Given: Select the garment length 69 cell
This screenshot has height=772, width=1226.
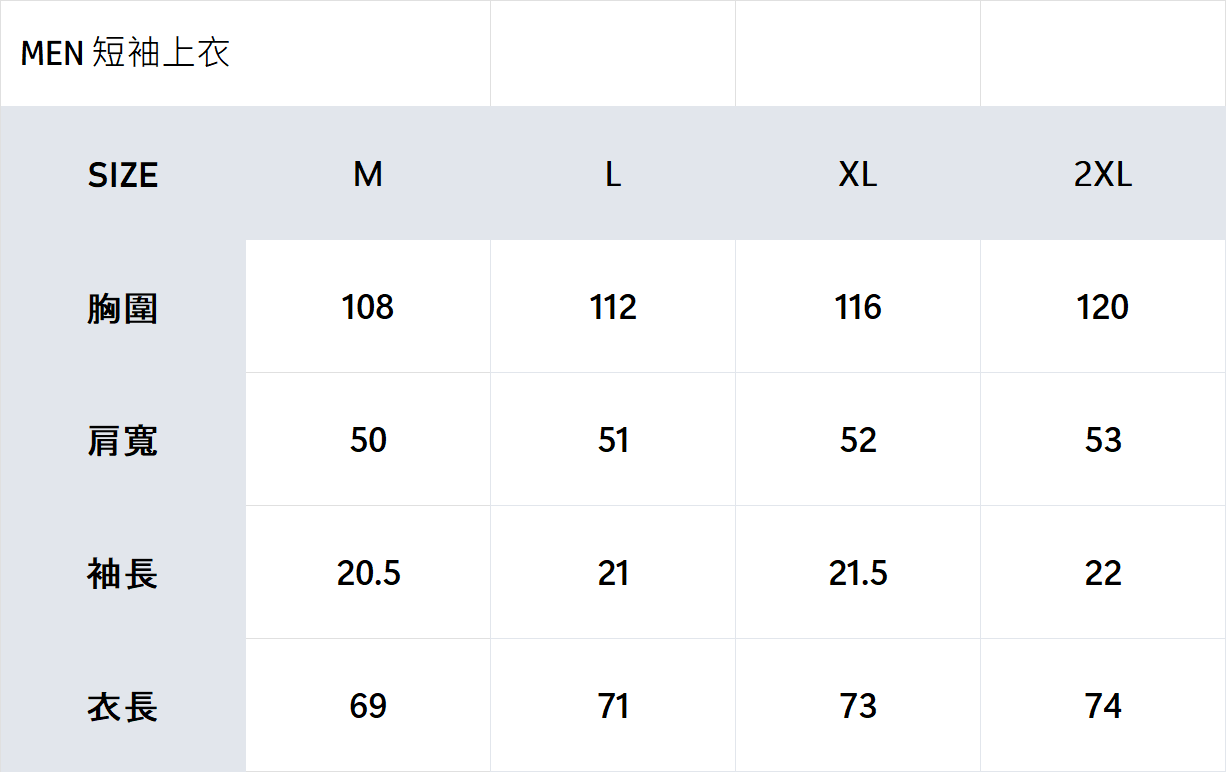Looking at the screenshot, I should click(x=368, y=706).
